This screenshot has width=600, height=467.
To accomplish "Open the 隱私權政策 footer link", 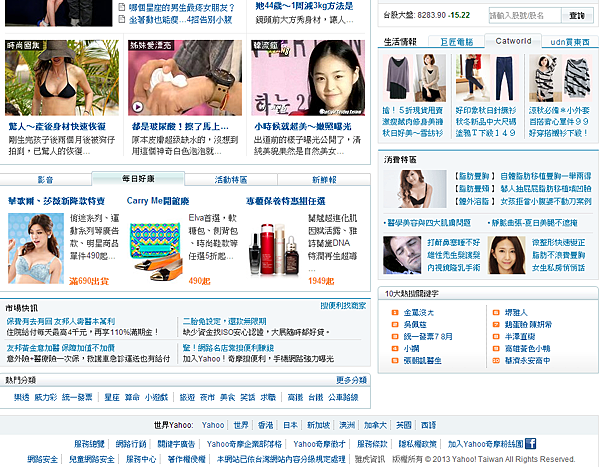I will [x=417, y=444].
